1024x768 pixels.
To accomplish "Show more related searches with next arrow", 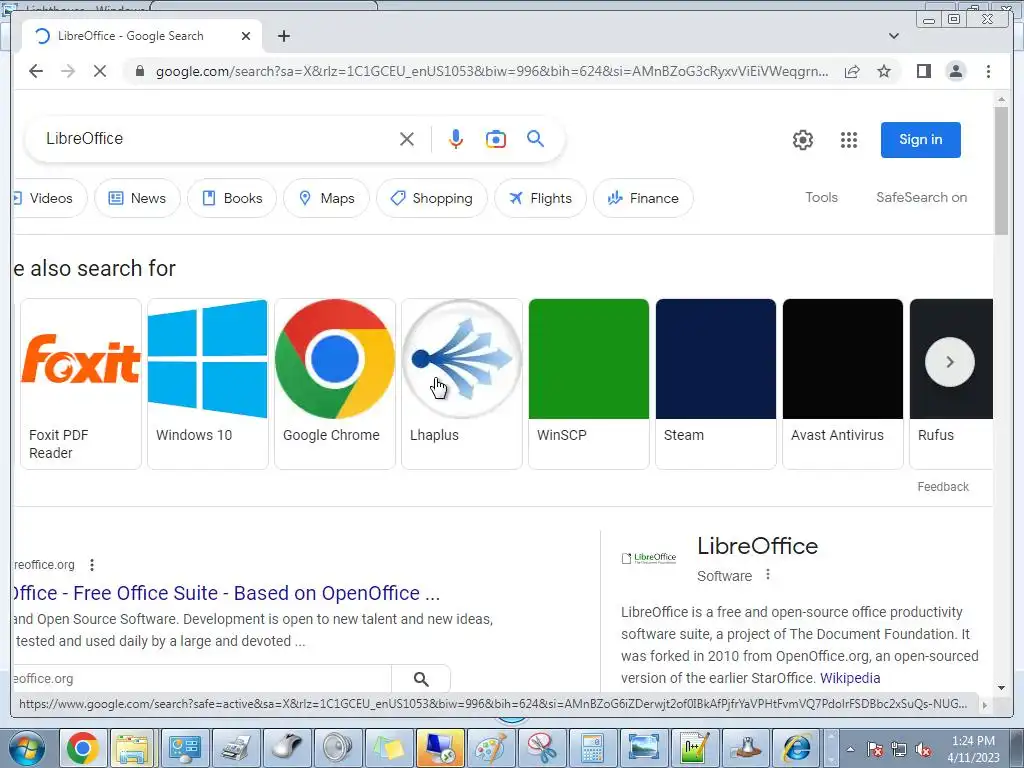I will 950,362.
